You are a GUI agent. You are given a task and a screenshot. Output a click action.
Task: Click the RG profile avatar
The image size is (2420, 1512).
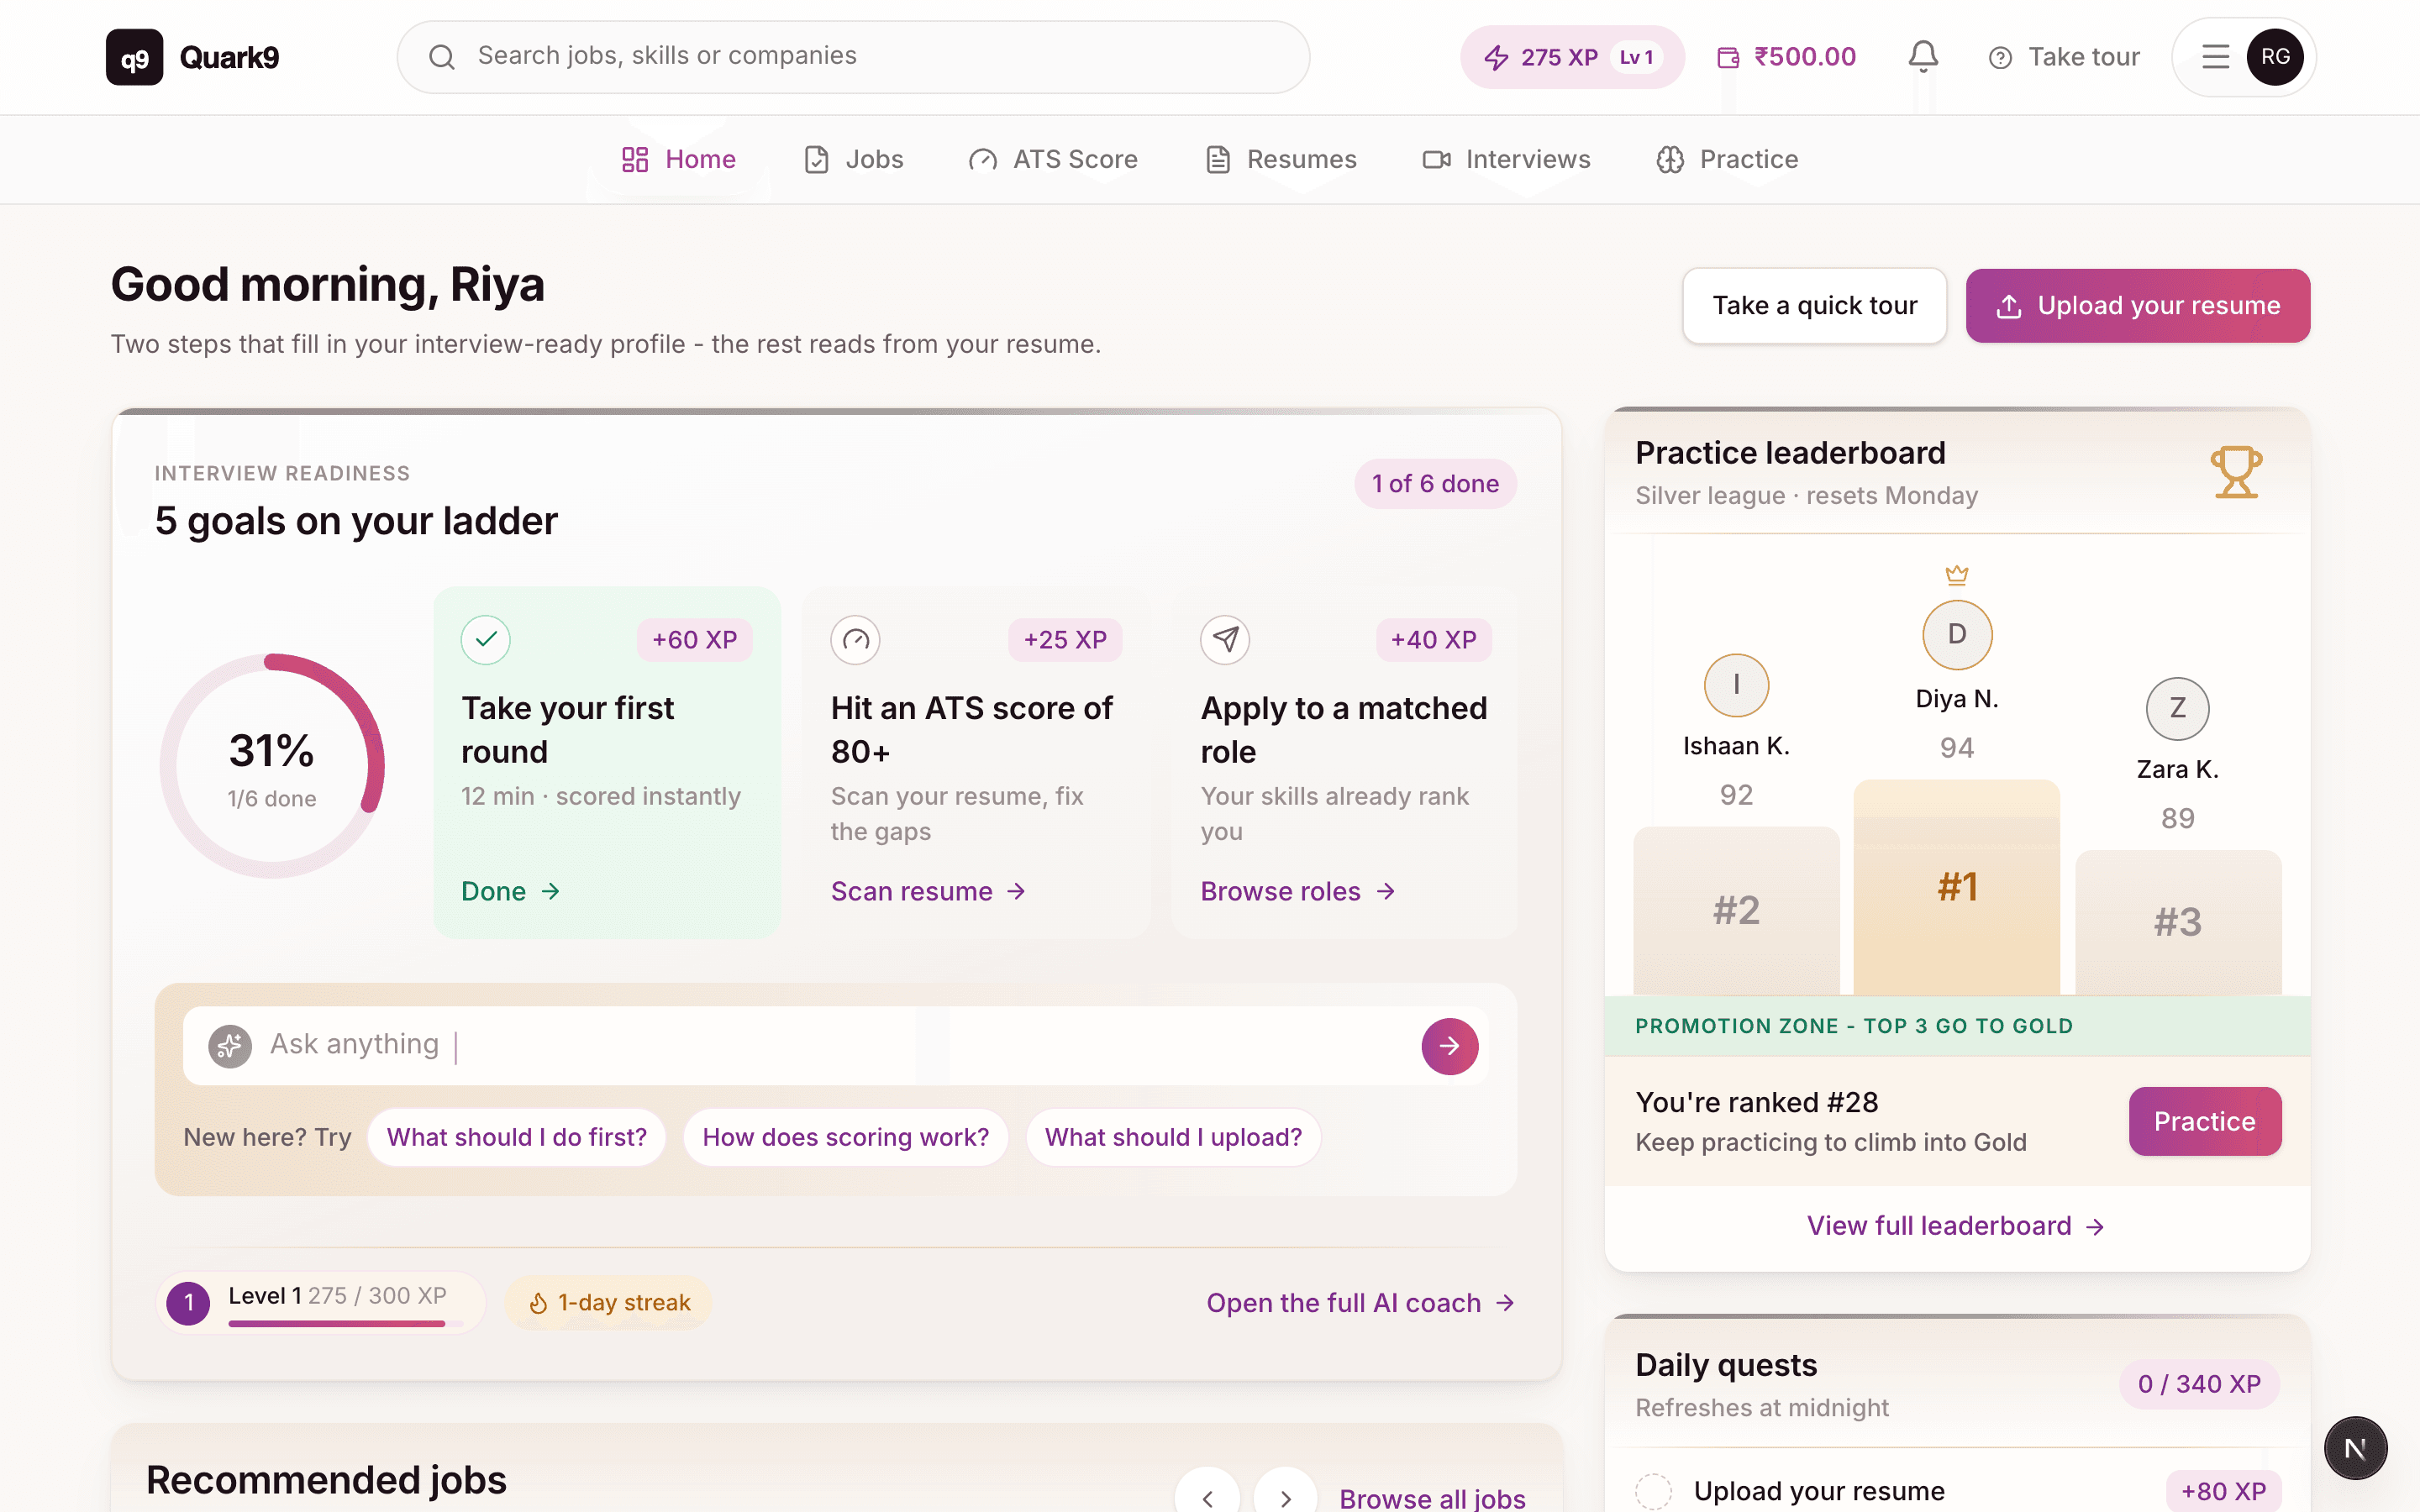[x=2275, y=57]
